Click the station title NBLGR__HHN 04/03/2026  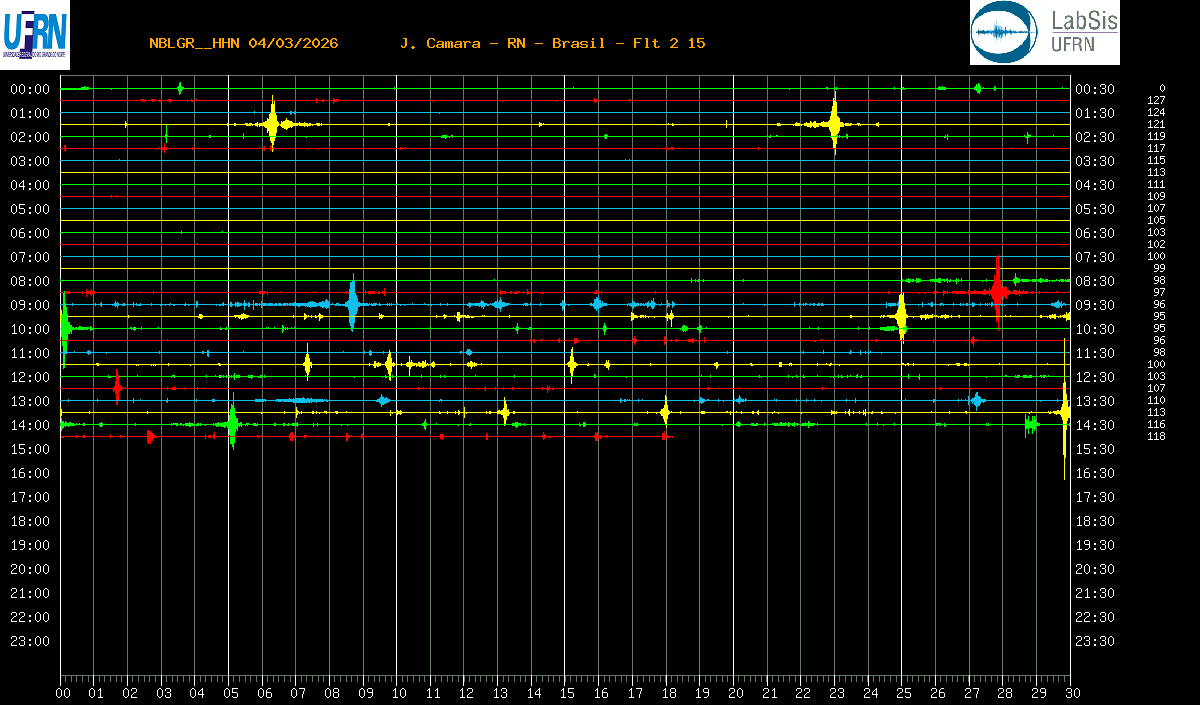point(243,43)
